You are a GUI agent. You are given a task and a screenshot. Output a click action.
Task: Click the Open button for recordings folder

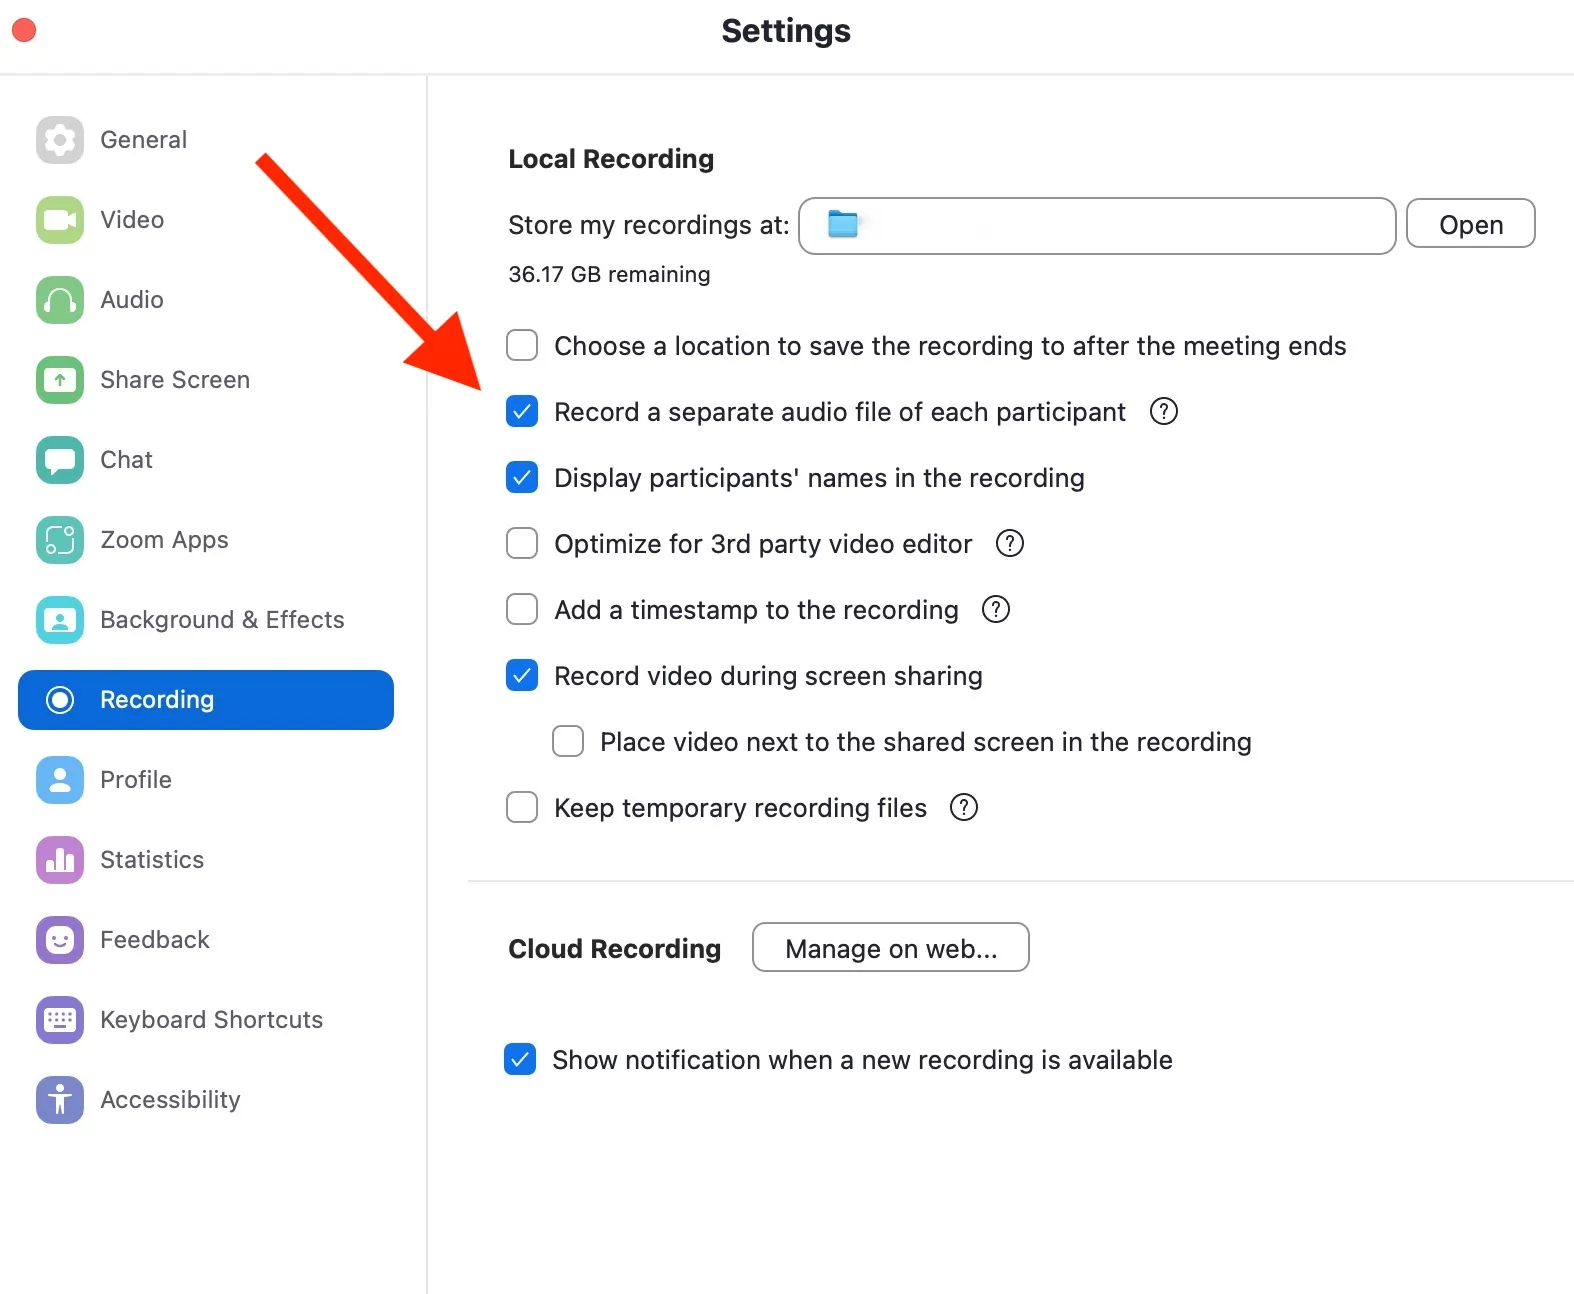(x=1470, y=224)
